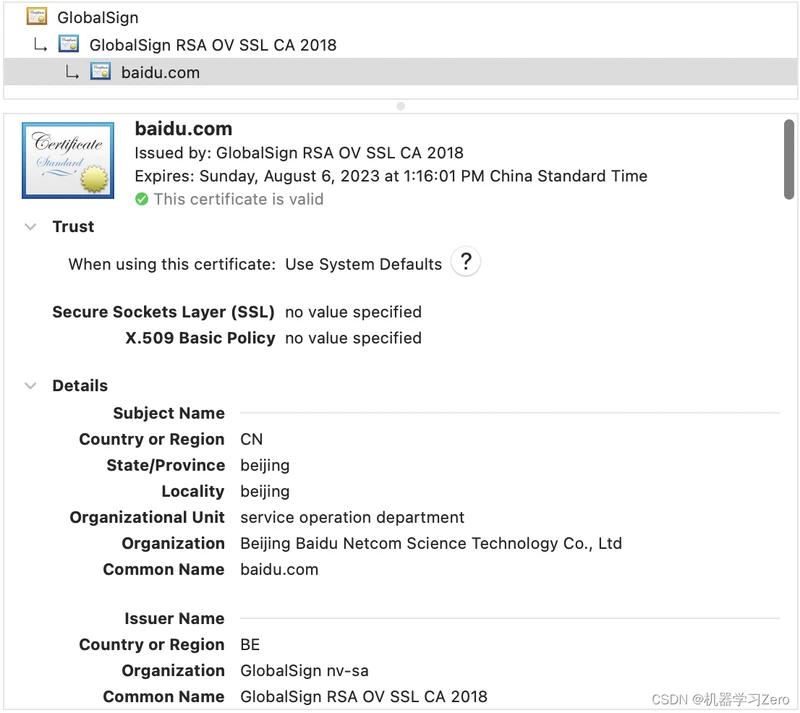Click the GlobalSign root certificate icon
The image size is (800, 713).
pyautogui.click(x=37, y=17)
